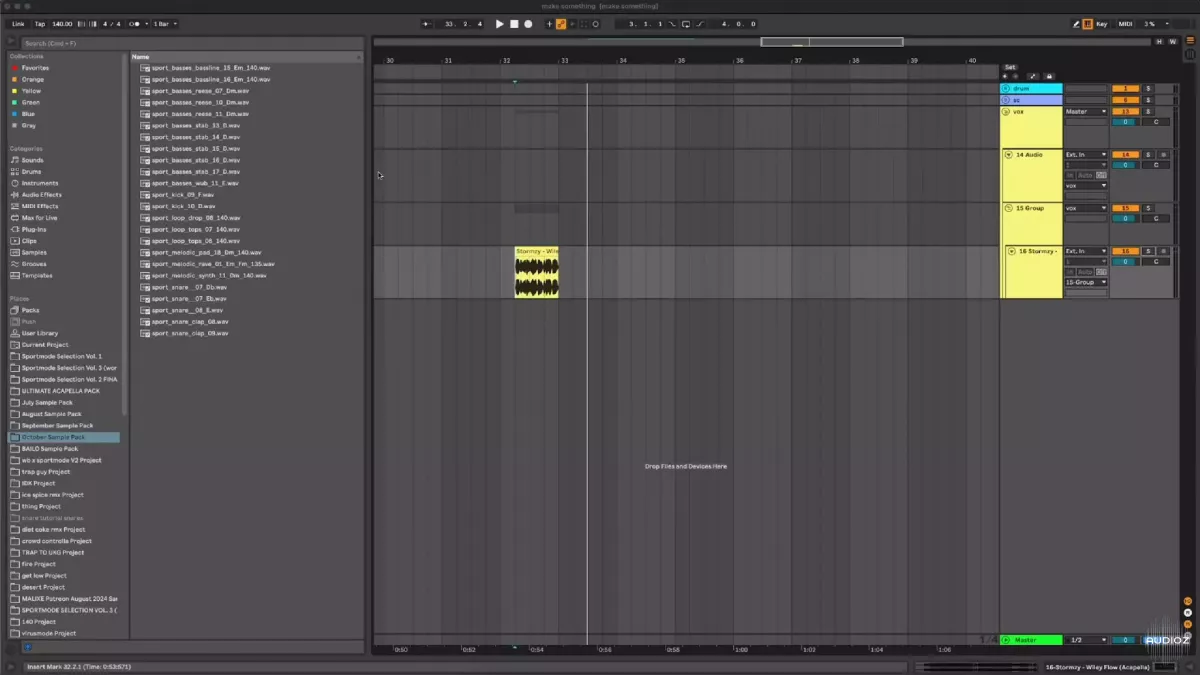The height and width of the screenshot is (675, 1200).
Task: Collapse the vox group track
Action: [1007, 111]
